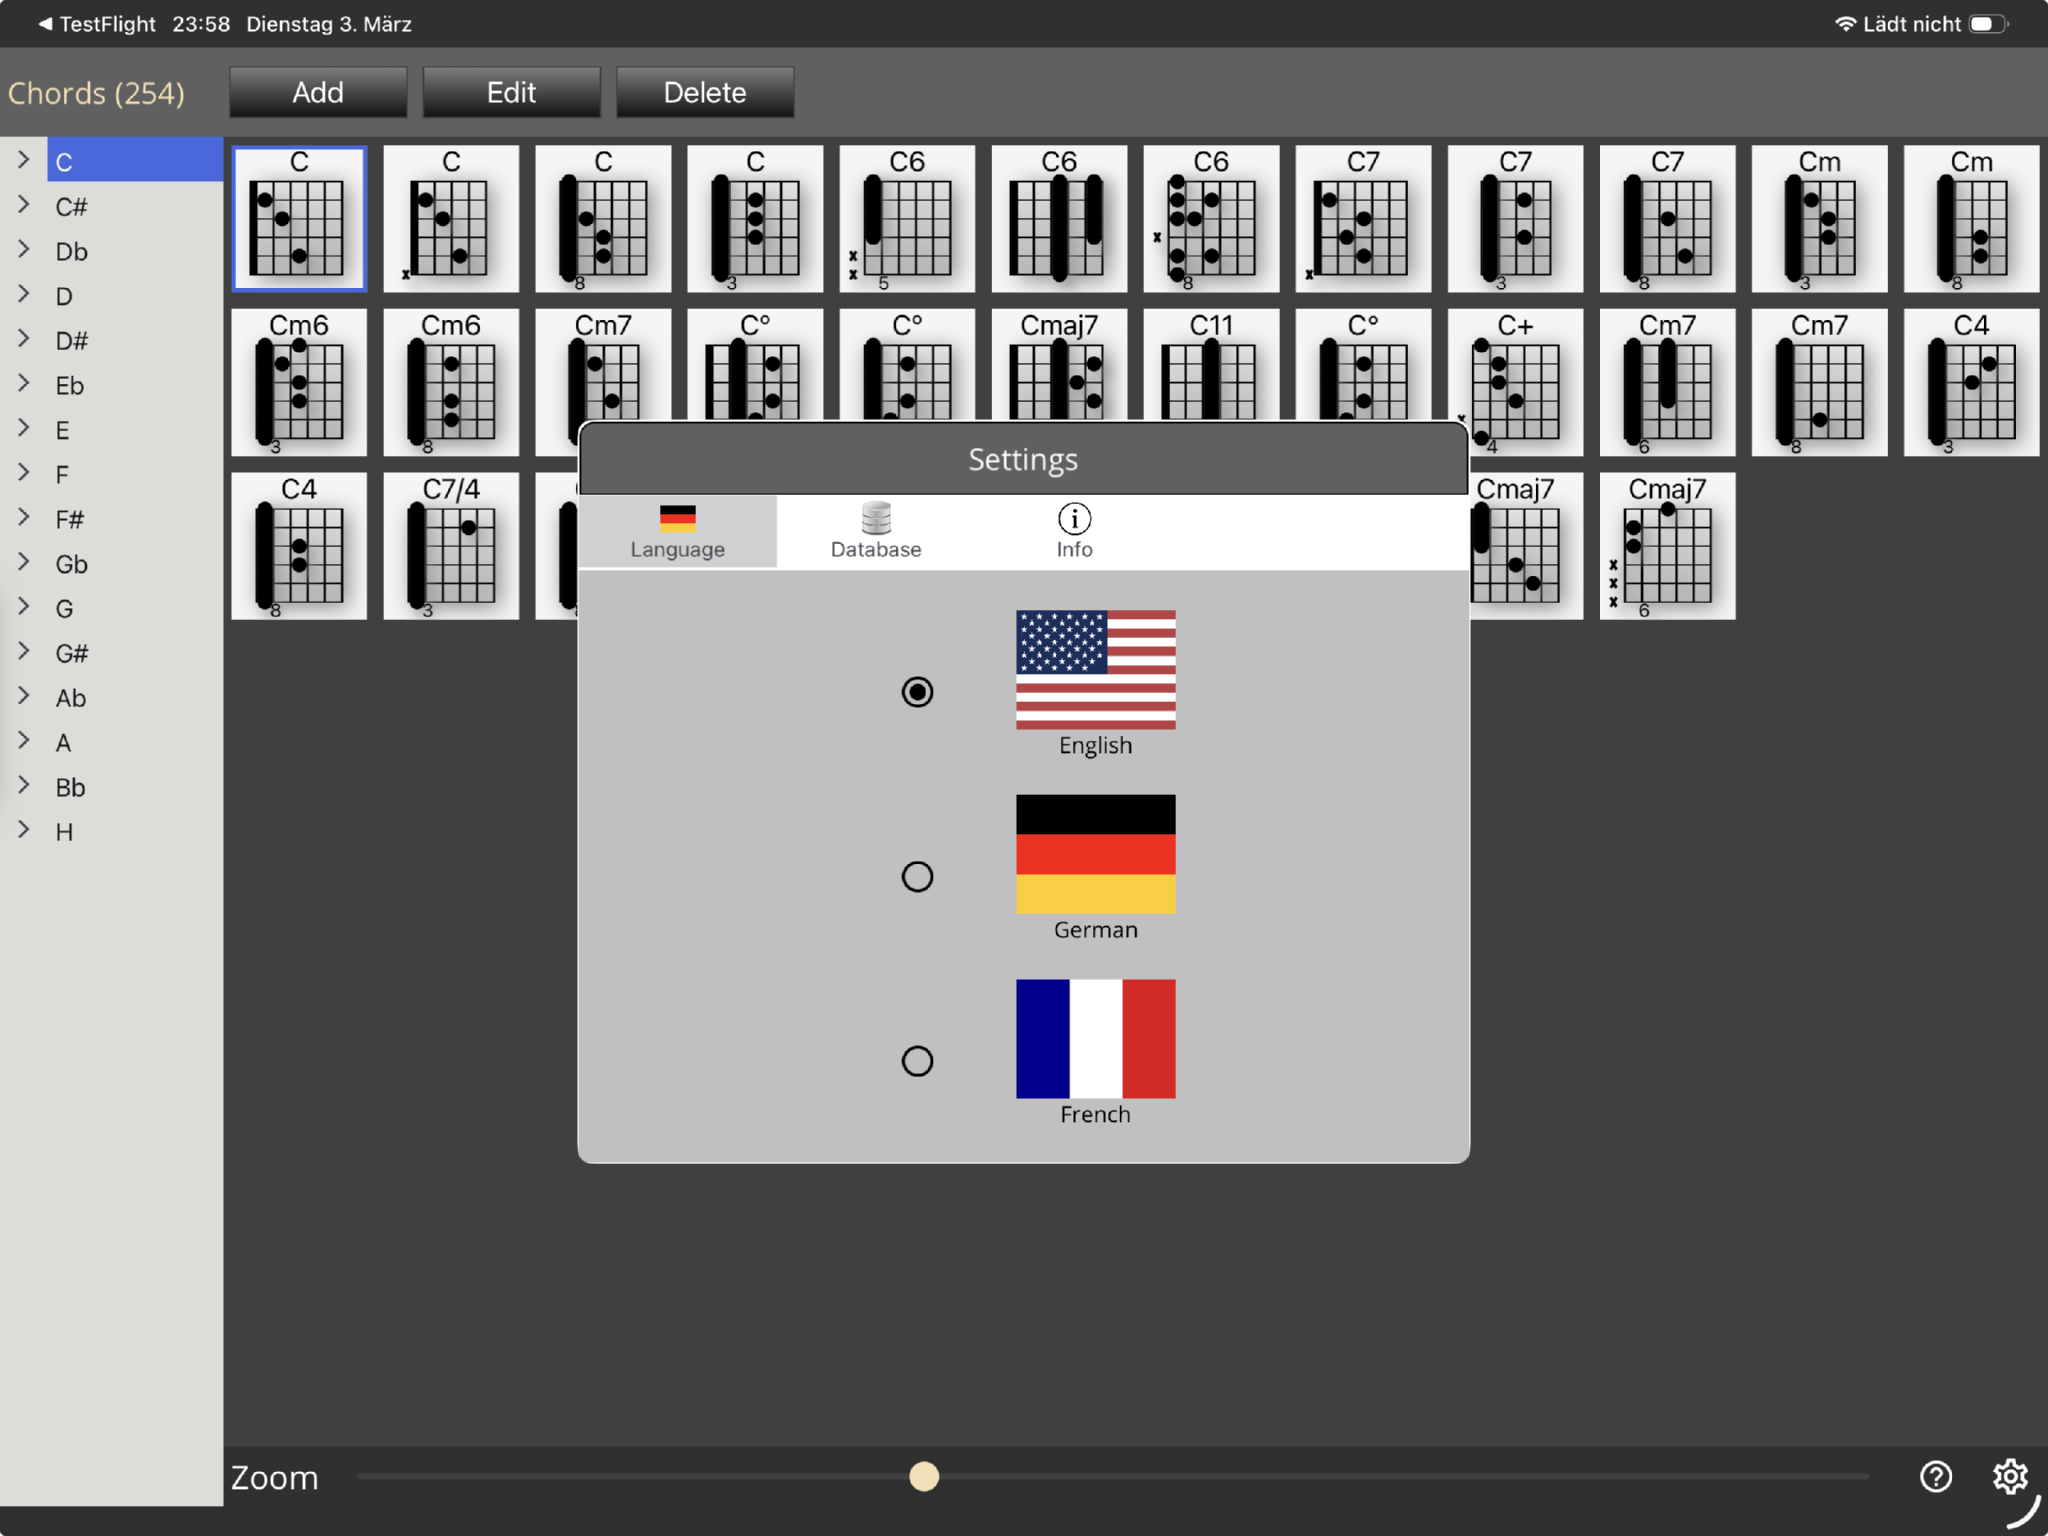Click the Delete button
Image resolution: width=2048 pixels, height=1536 pixels.
[705, 93]
